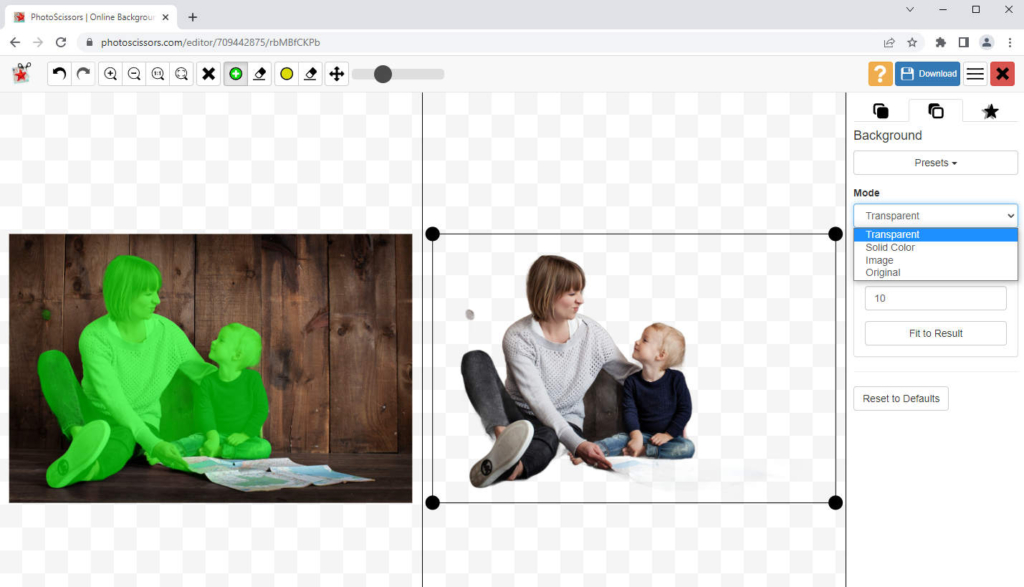1024x587 pixels.
Task: Open the hamburger menu
Action: [x=975, y=73]
